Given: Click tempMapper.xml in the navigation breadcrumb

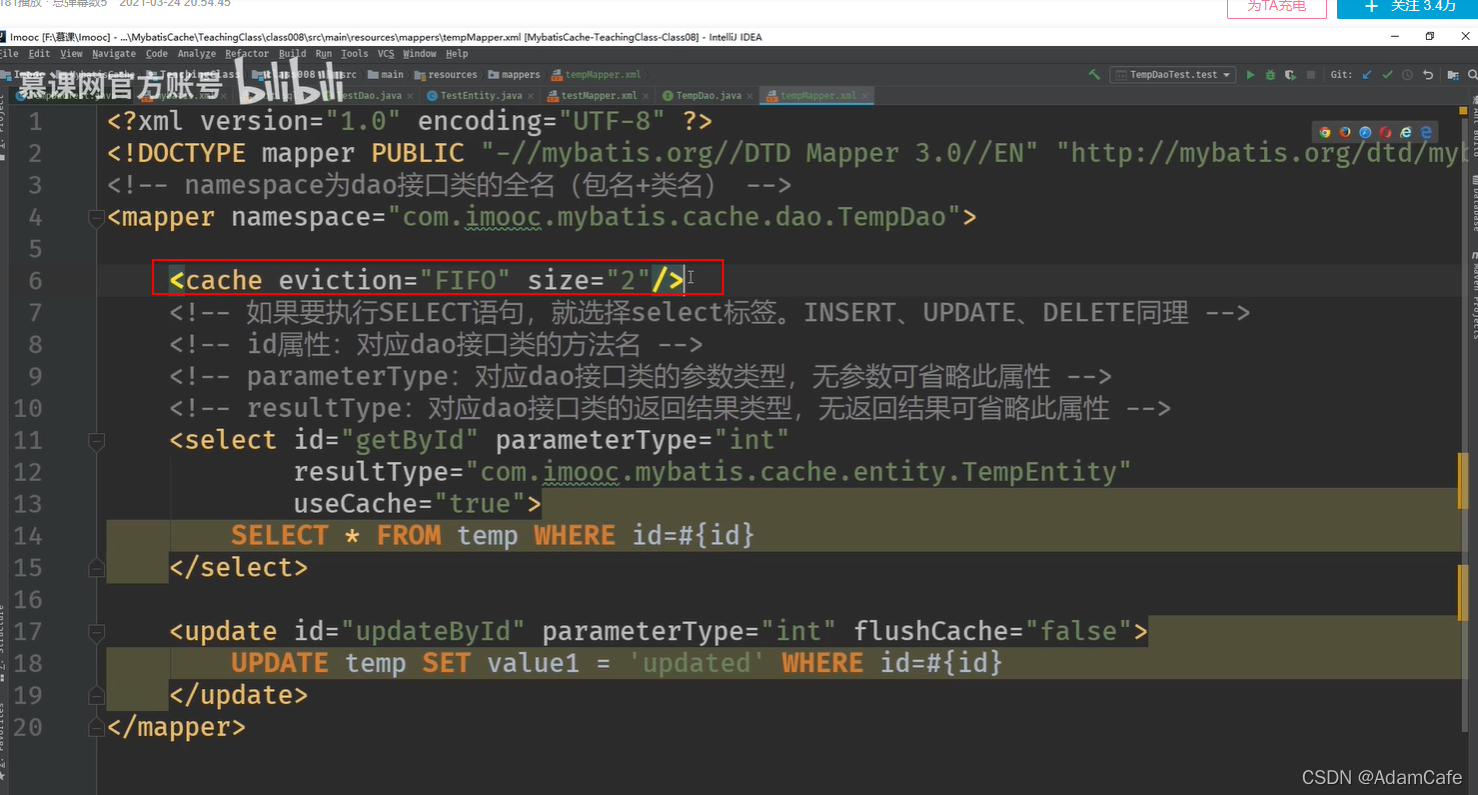Looking at the screenshot, I should pos(596,74).
